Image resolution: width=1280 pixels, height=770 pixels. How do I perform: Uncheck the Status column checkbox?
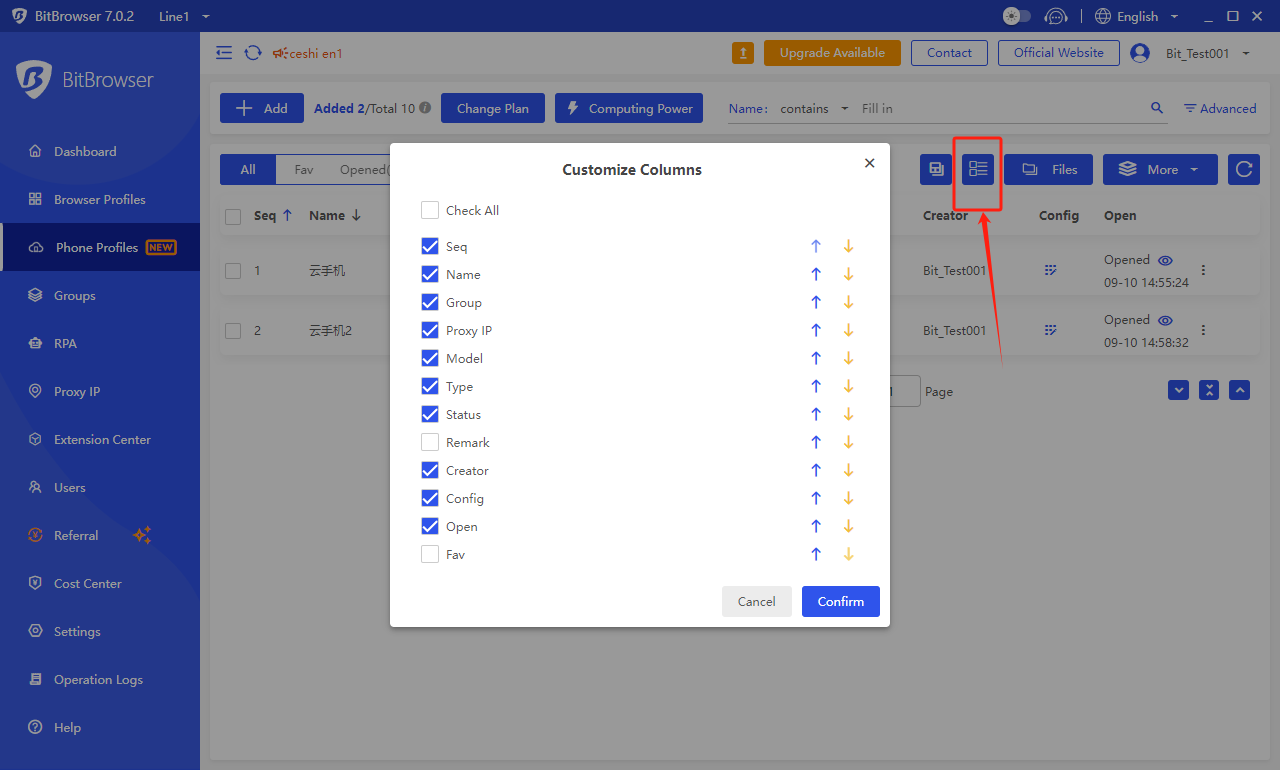tap(430, 415)
